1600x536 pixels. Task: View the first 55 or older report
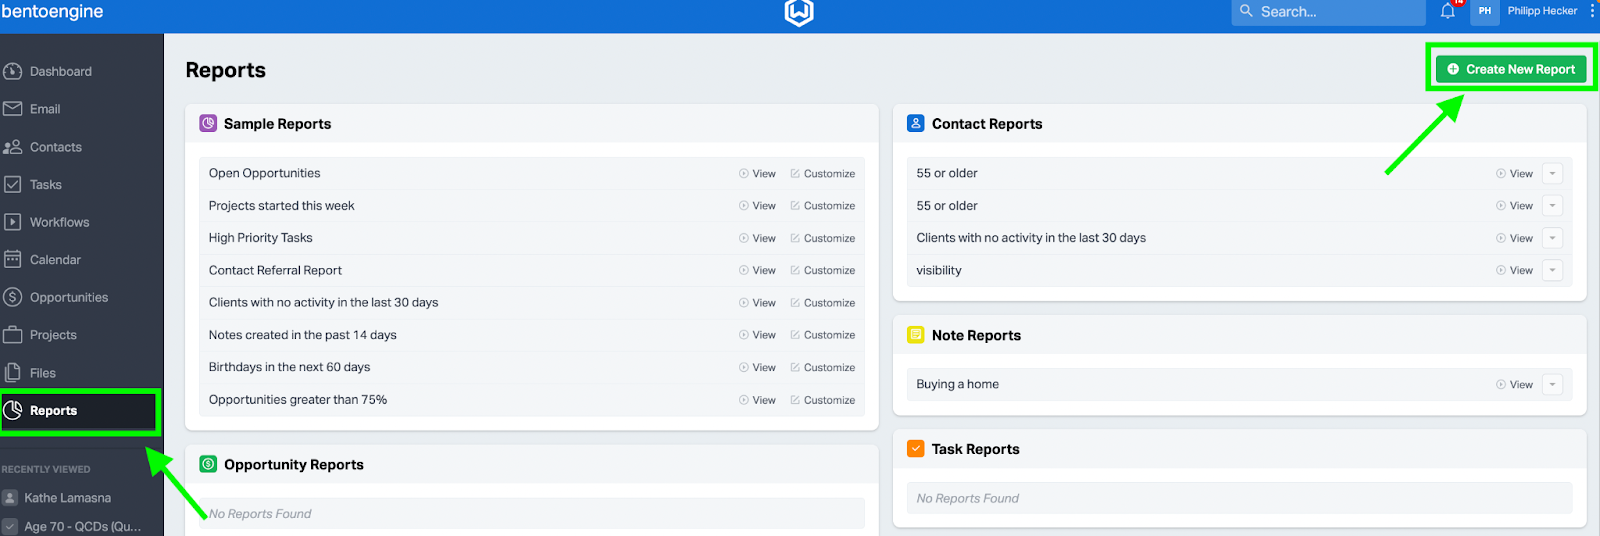click(1515, 174)
